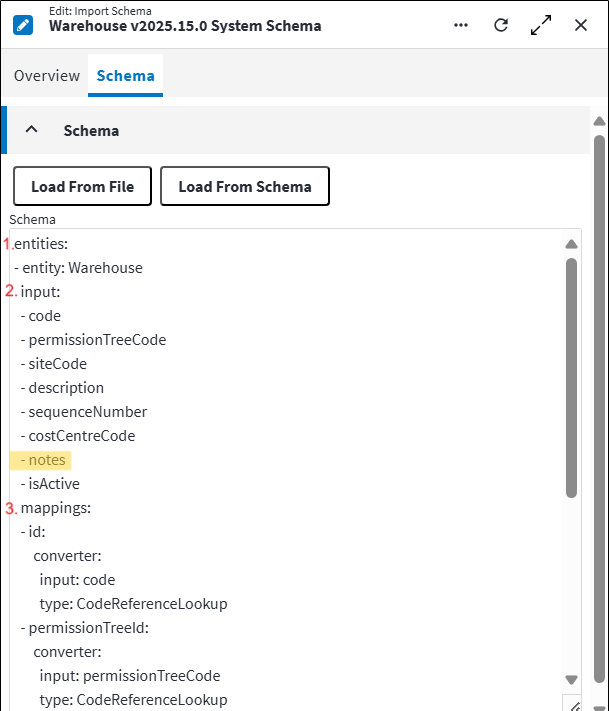Screen dimensions: 609x711
Task: Click the 'mappings:' line
Action: [x=56, y=508]
